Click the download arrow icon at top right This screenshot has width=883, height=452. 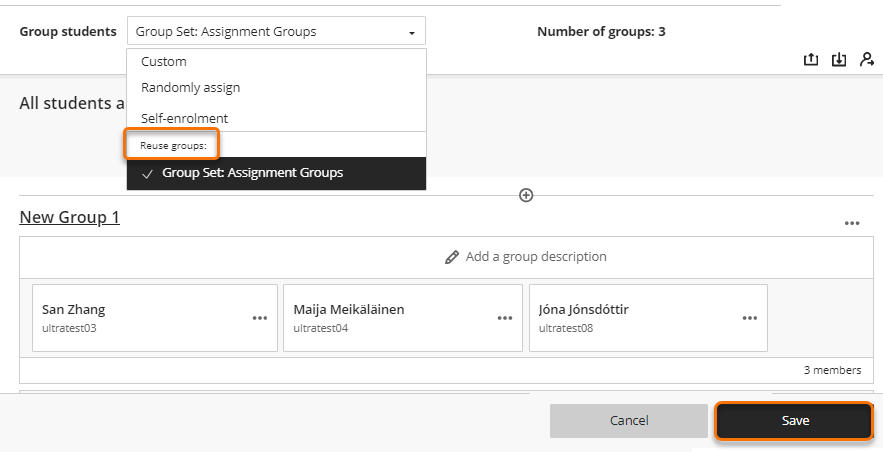pyautogui.click(x=839, y=60)
